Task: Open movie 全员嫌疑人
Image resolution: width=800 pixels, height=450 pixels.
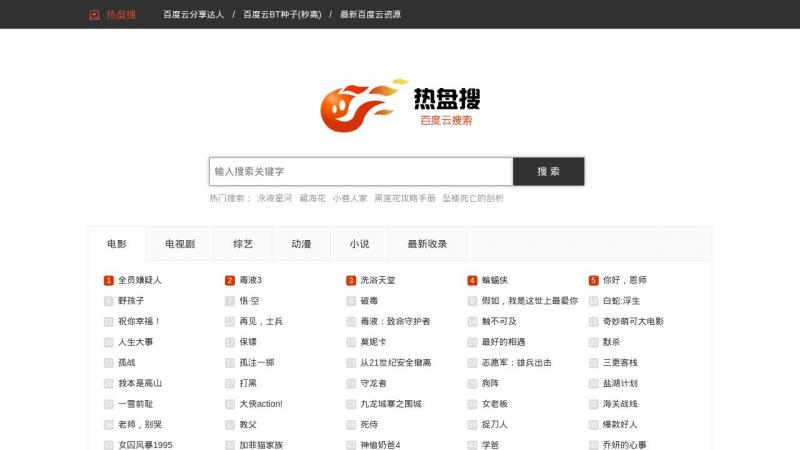Action: [140, 280]
